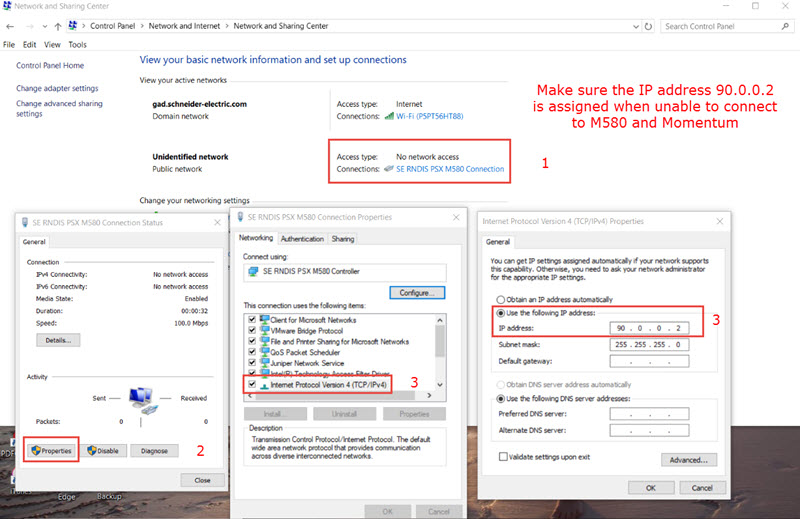
Task: Switch to the Sharing tab
Action: point(343,239)
